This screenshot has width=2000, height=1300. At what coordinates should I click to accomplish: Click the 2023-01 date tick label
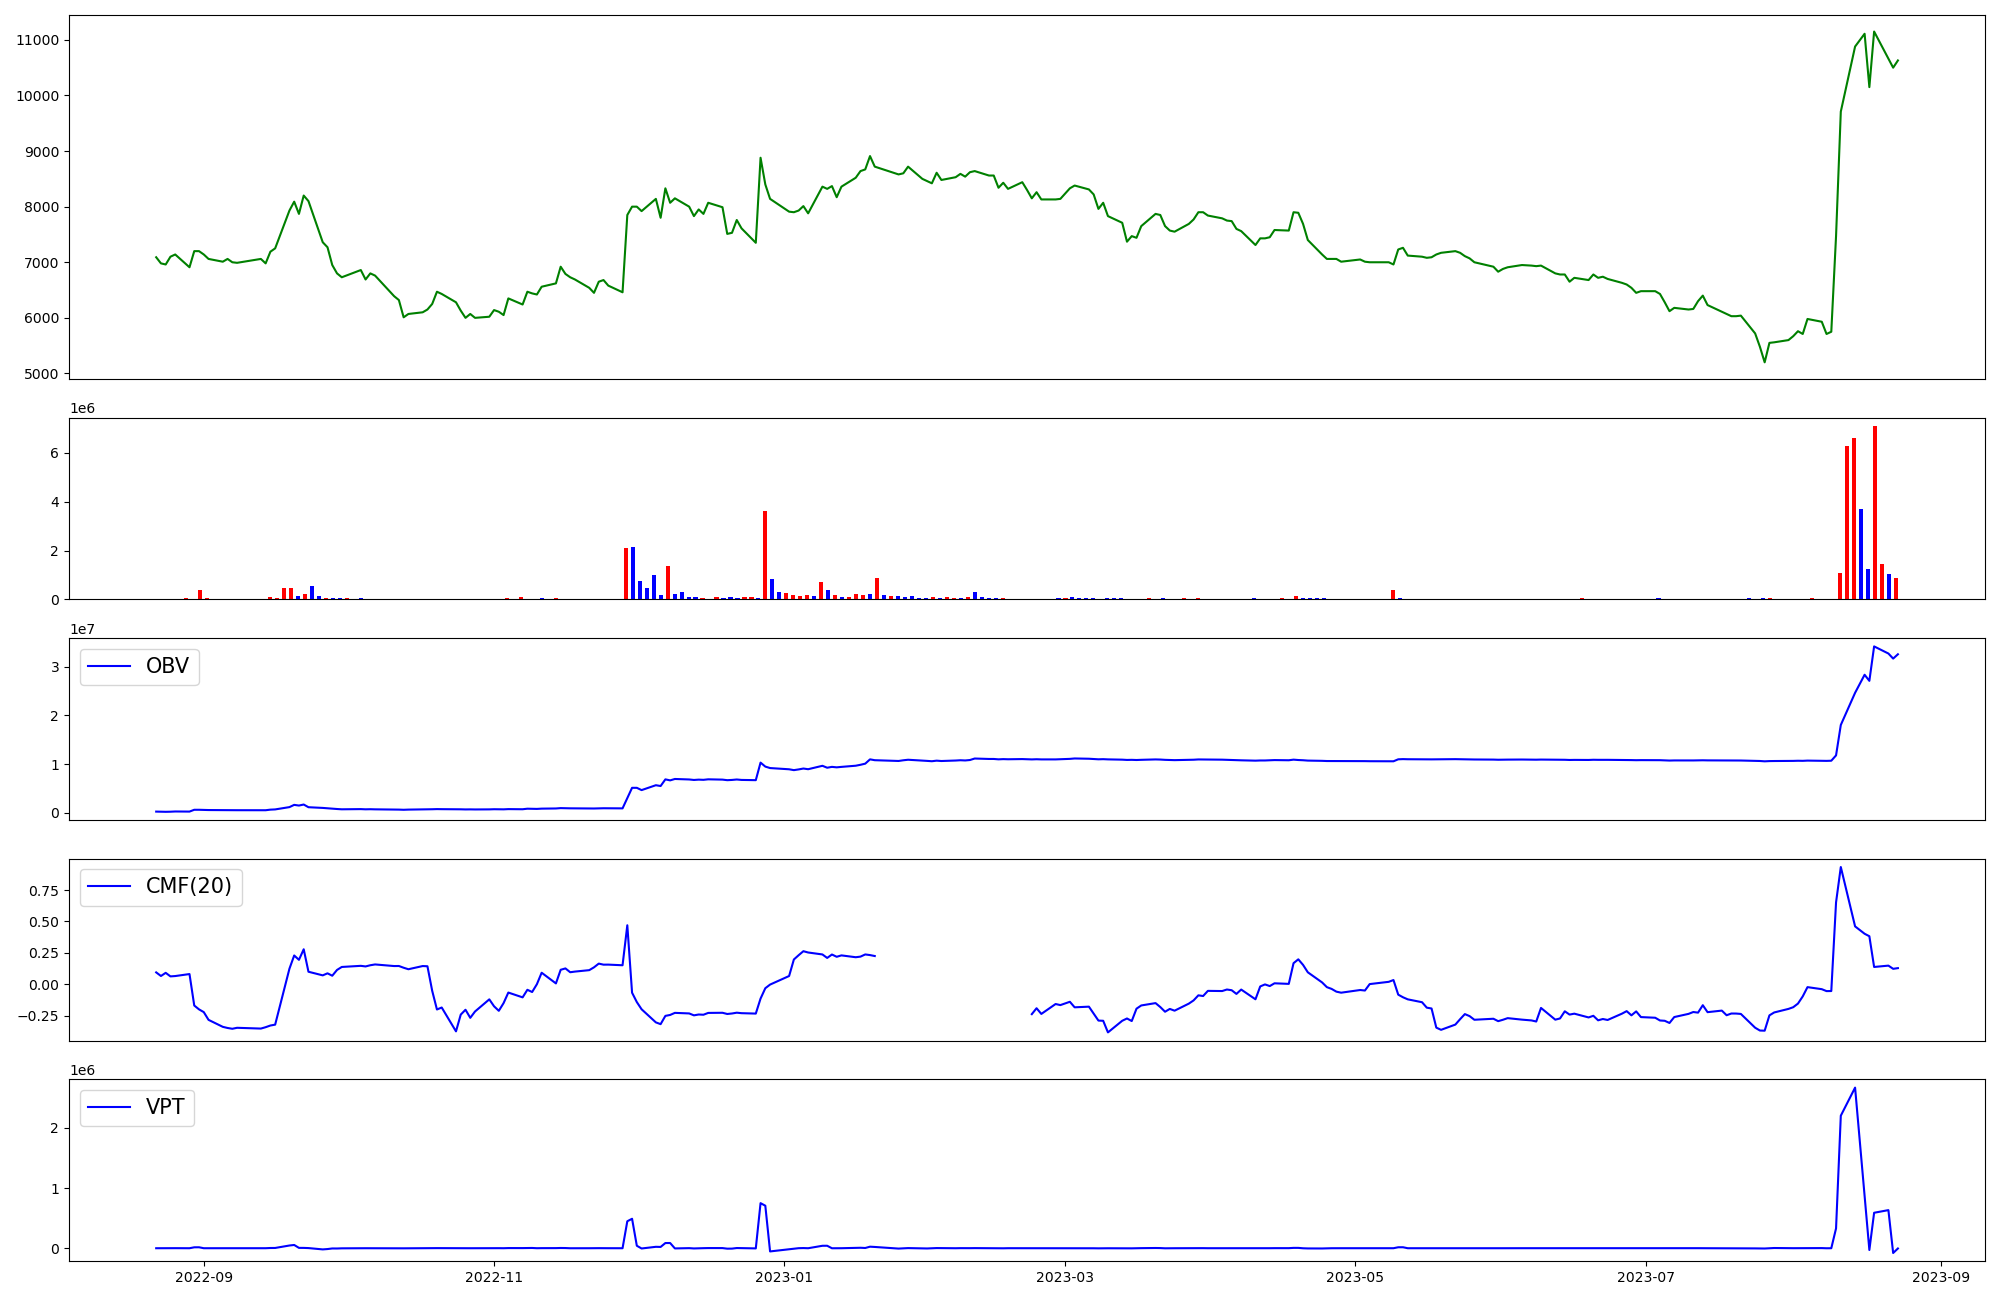784,1277
